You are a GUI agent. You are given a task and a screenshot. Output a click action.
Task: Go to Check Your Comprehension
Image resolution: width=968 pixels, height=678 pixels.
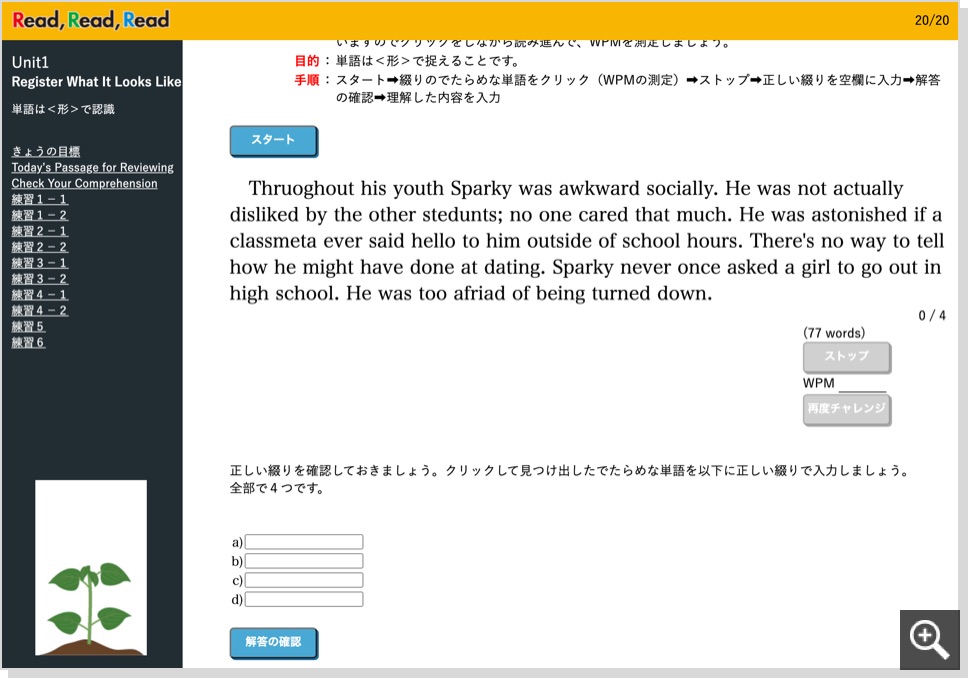[84, 184]
